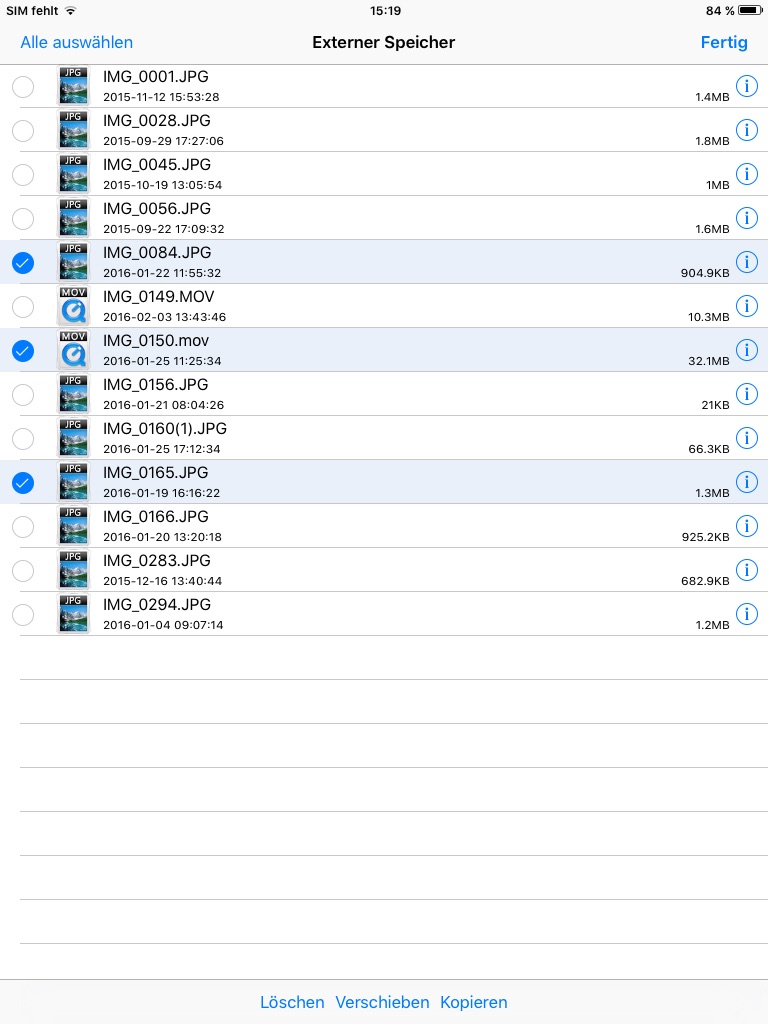Tap the clock showing 15:19

(x=385, y=10)
